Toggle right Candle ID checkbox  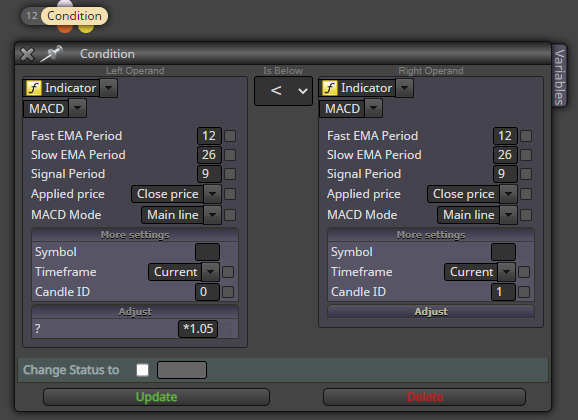[524, 292]
